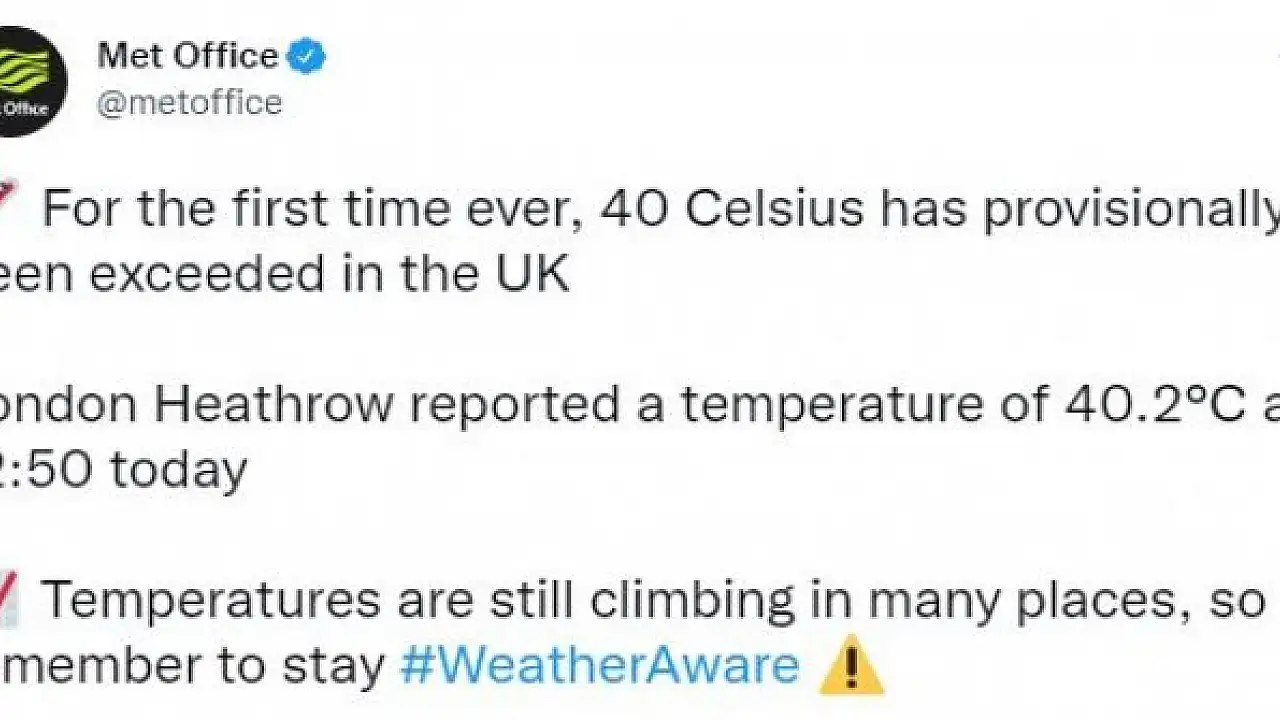Open the @metoffice handle link
The image size is (1280, 720).
click(189, 103)
